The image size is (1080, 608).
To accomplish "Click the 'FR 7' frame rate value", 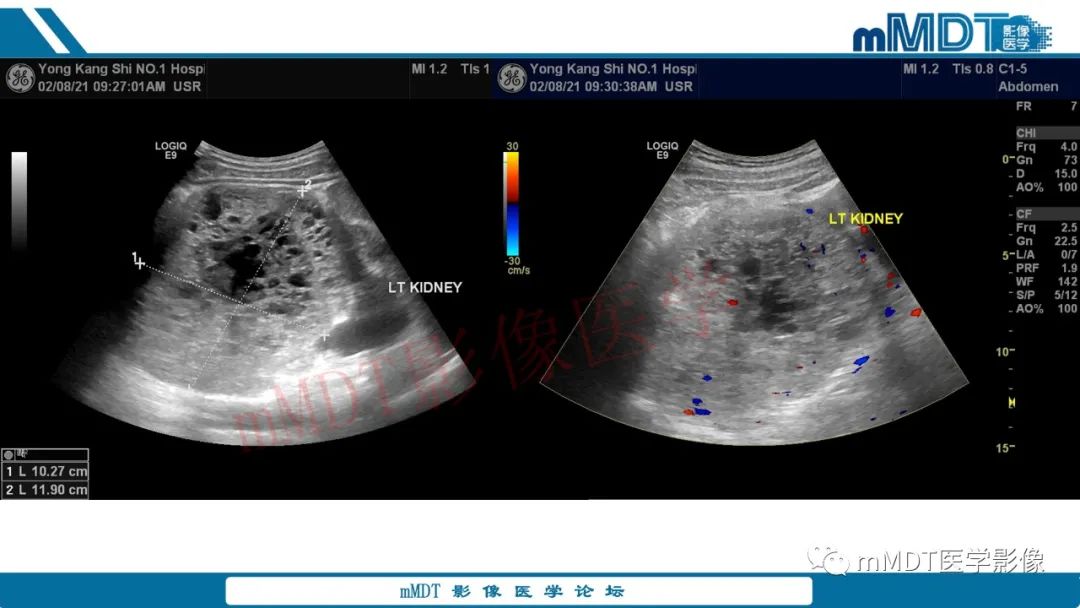I will coord(1046,106).
